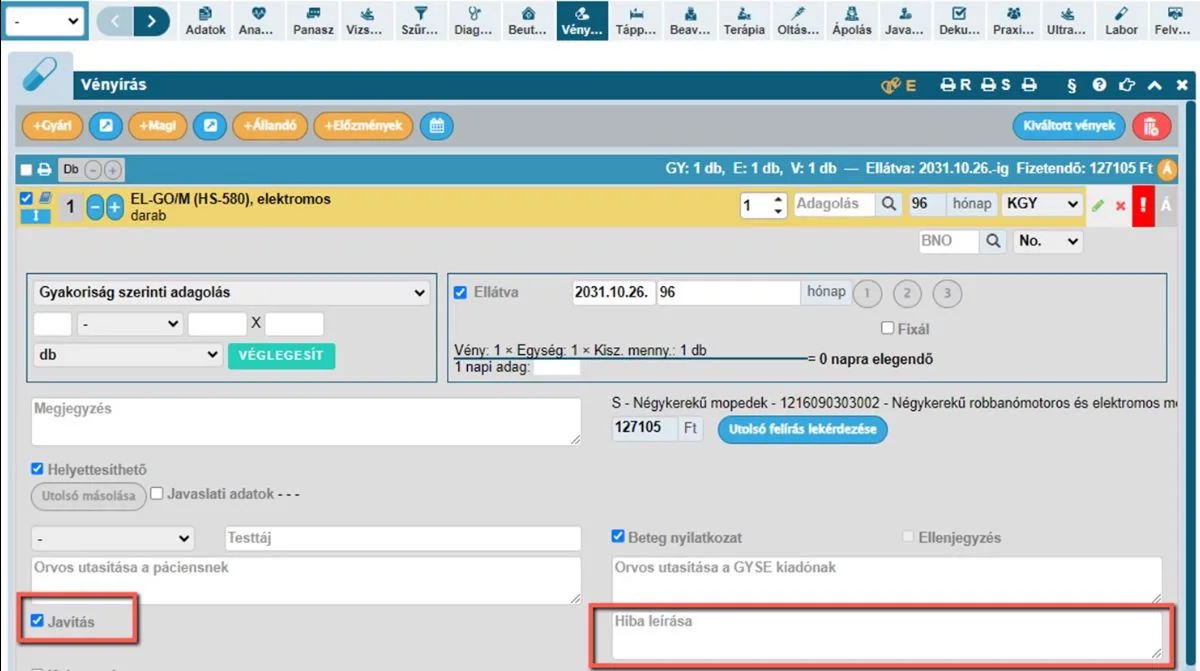Click Utolsó felírás lekérdezése button
This screenshot has width=1200, height=671.
click(802, 429)
